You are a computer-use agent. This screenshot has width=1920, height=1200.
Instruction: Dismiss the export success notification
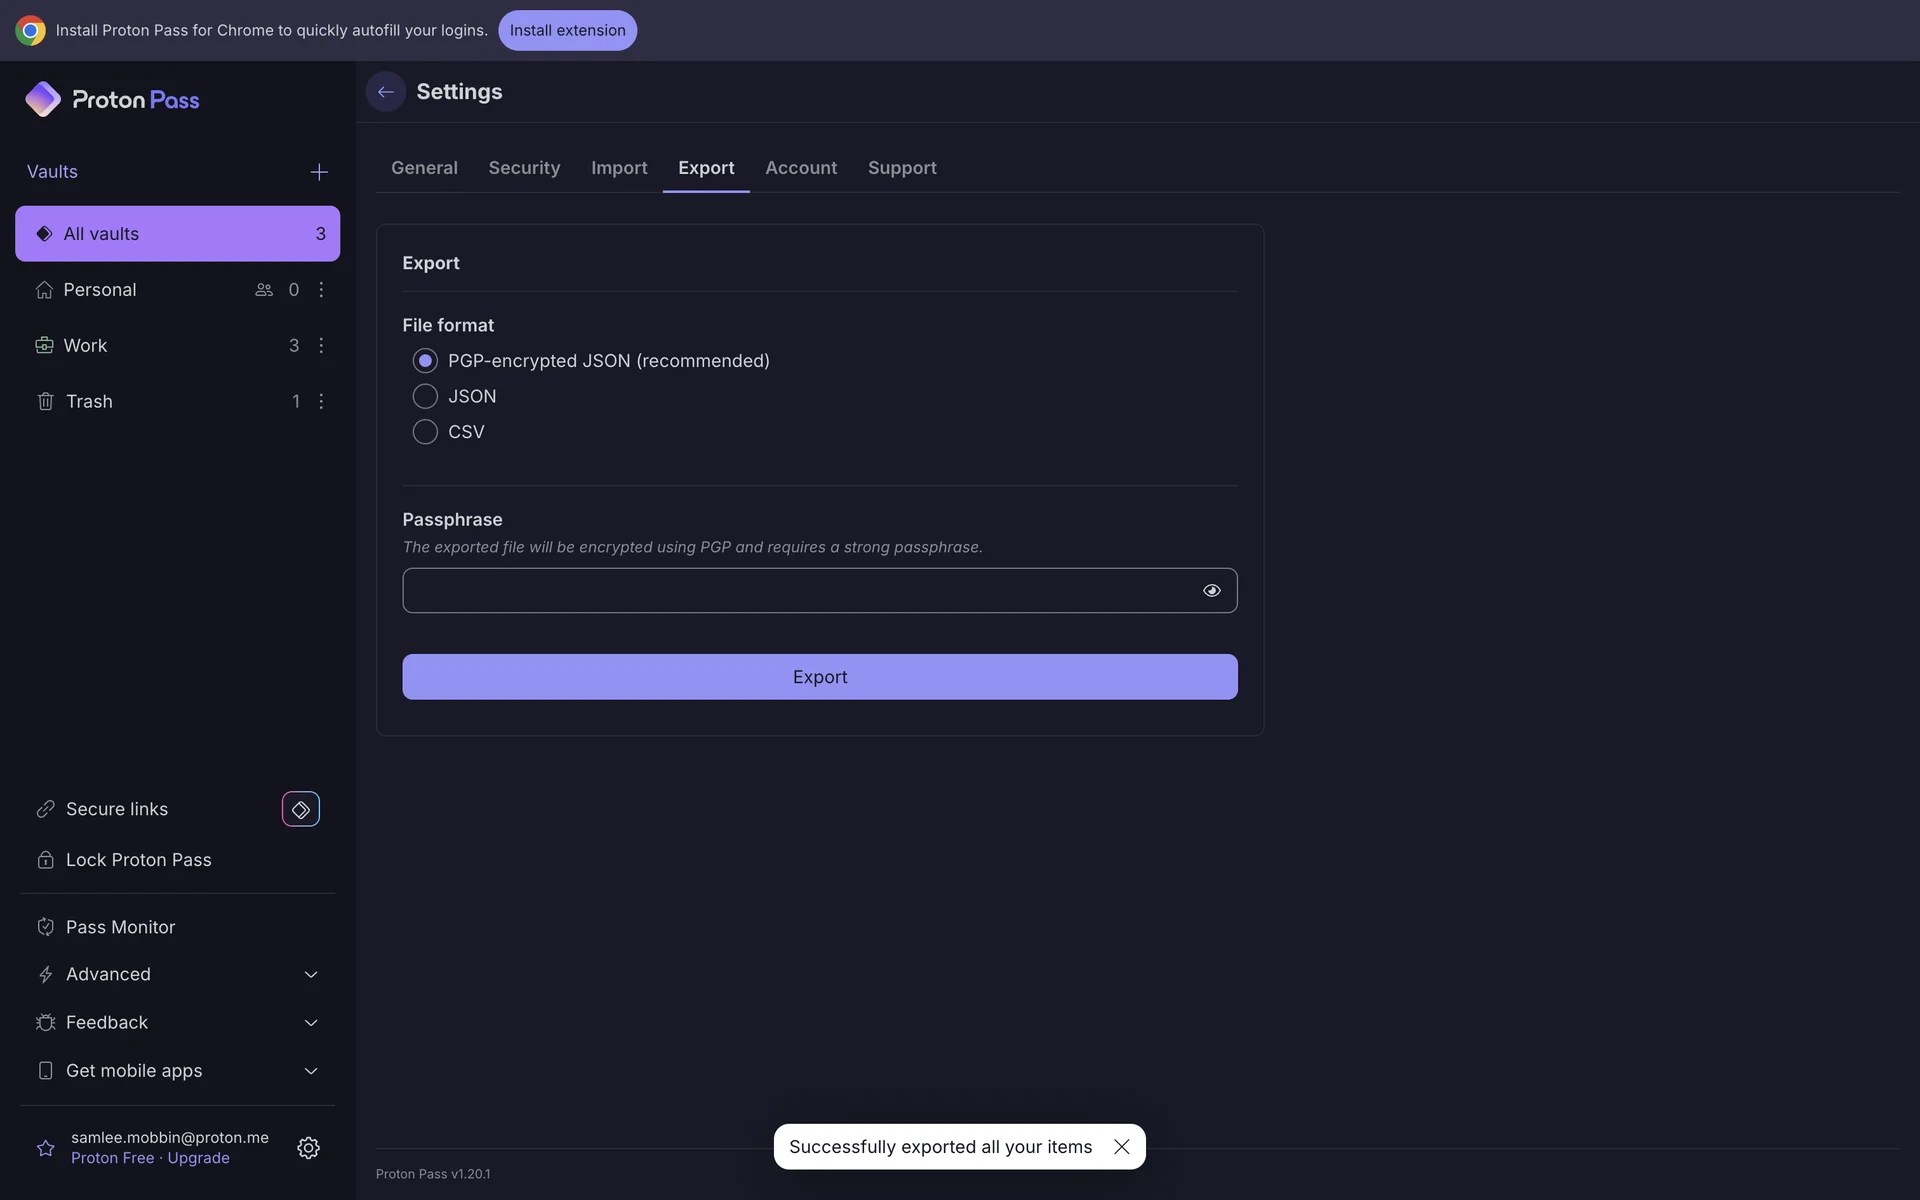click(x=1122, y=1147)
